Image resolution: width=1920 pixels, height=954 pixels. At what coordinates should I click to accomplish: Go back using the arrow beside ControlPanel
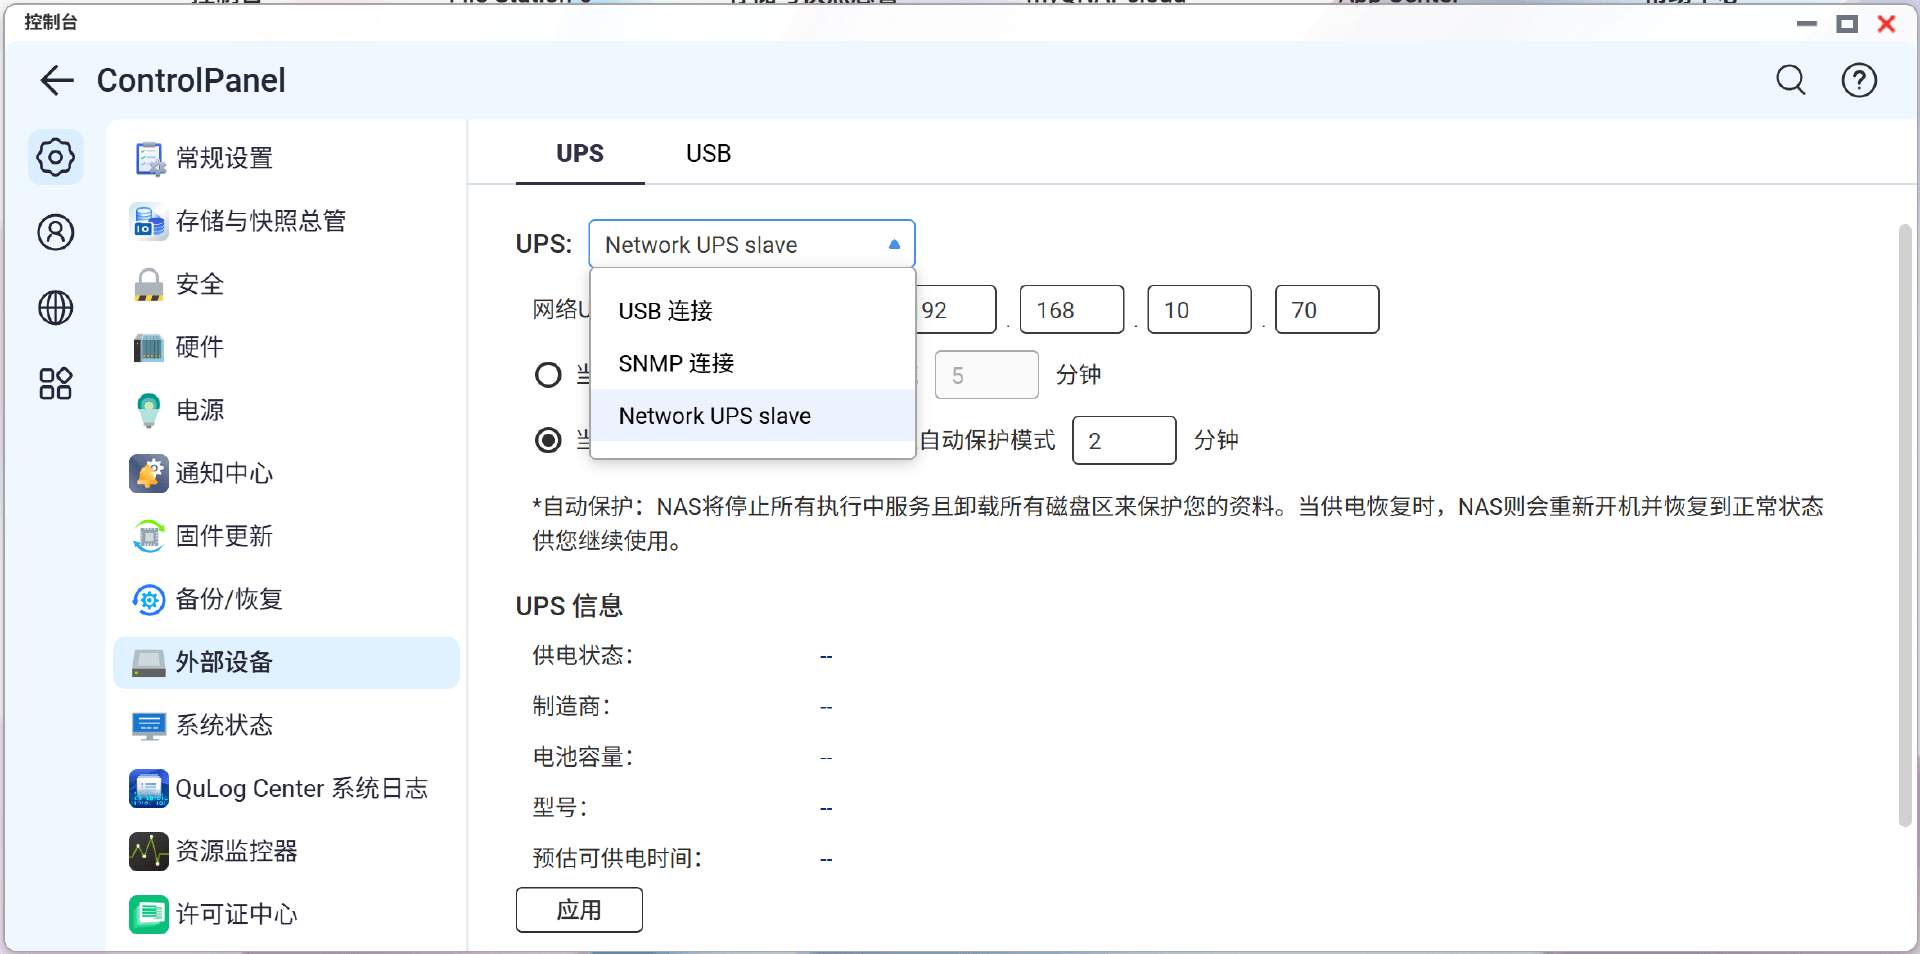[x=57, y=80]
